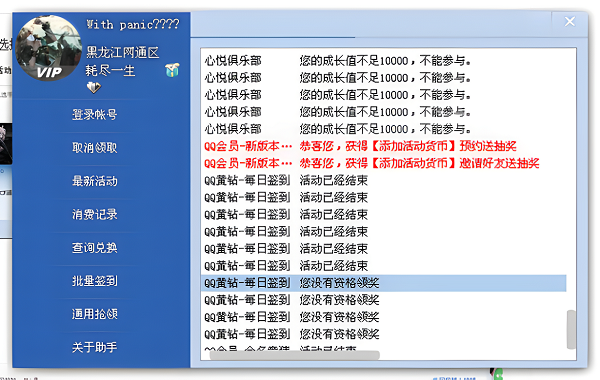Click the character name 耗尽一生

[x=110, y=70]
